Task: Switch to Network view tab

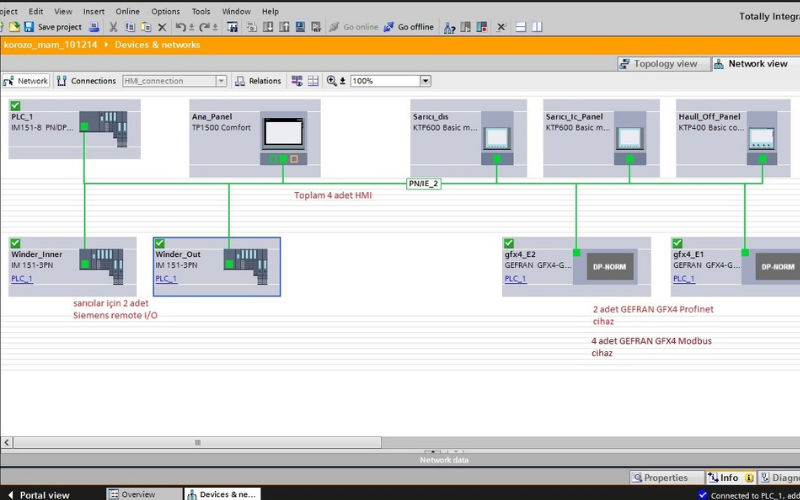Action: coord(756,64)
